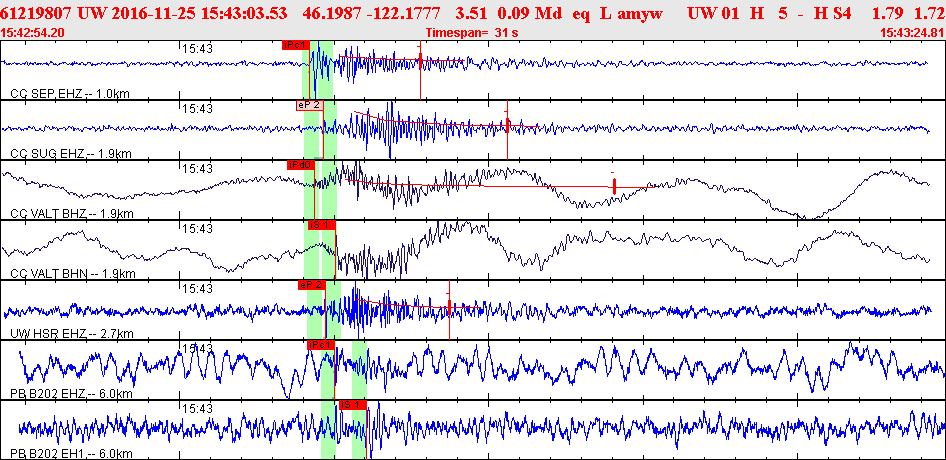This screenshot has width=946, height=460.
Task: Click the 15:43 time tick label on UW HSR EHZ
Action: pyautogui.click(x=197, y=289)
